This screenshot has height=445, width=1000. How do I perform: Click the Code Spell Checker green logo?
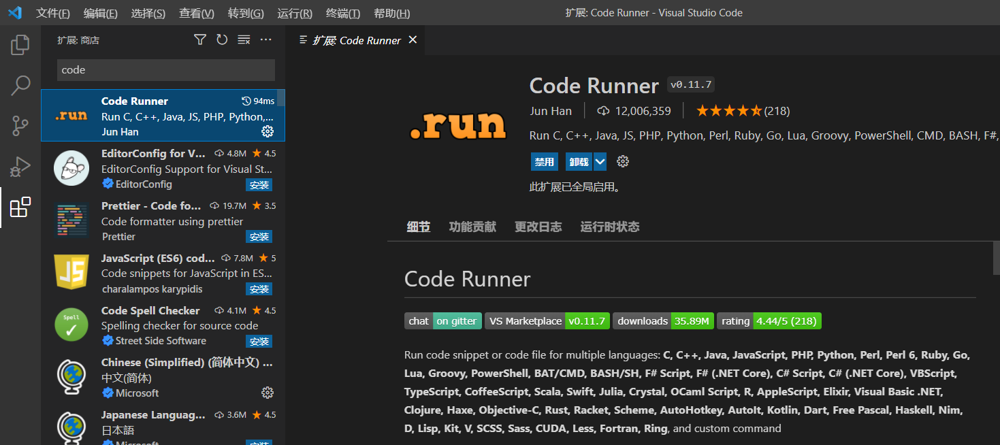coord(71,325)
